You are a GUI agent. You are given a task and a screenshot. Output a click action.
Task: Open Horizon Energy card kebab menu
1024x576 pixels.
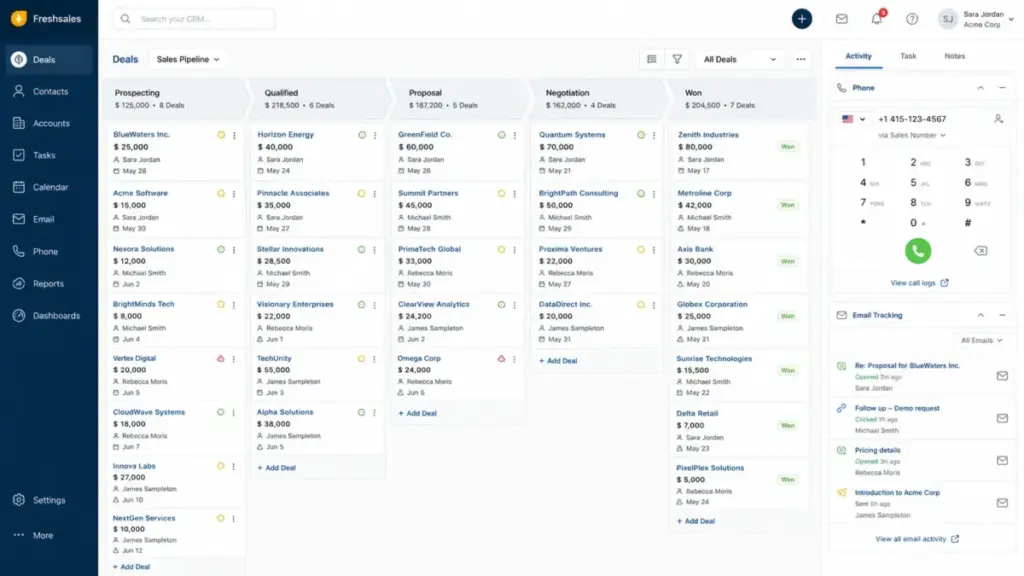[x=375, y=135]
